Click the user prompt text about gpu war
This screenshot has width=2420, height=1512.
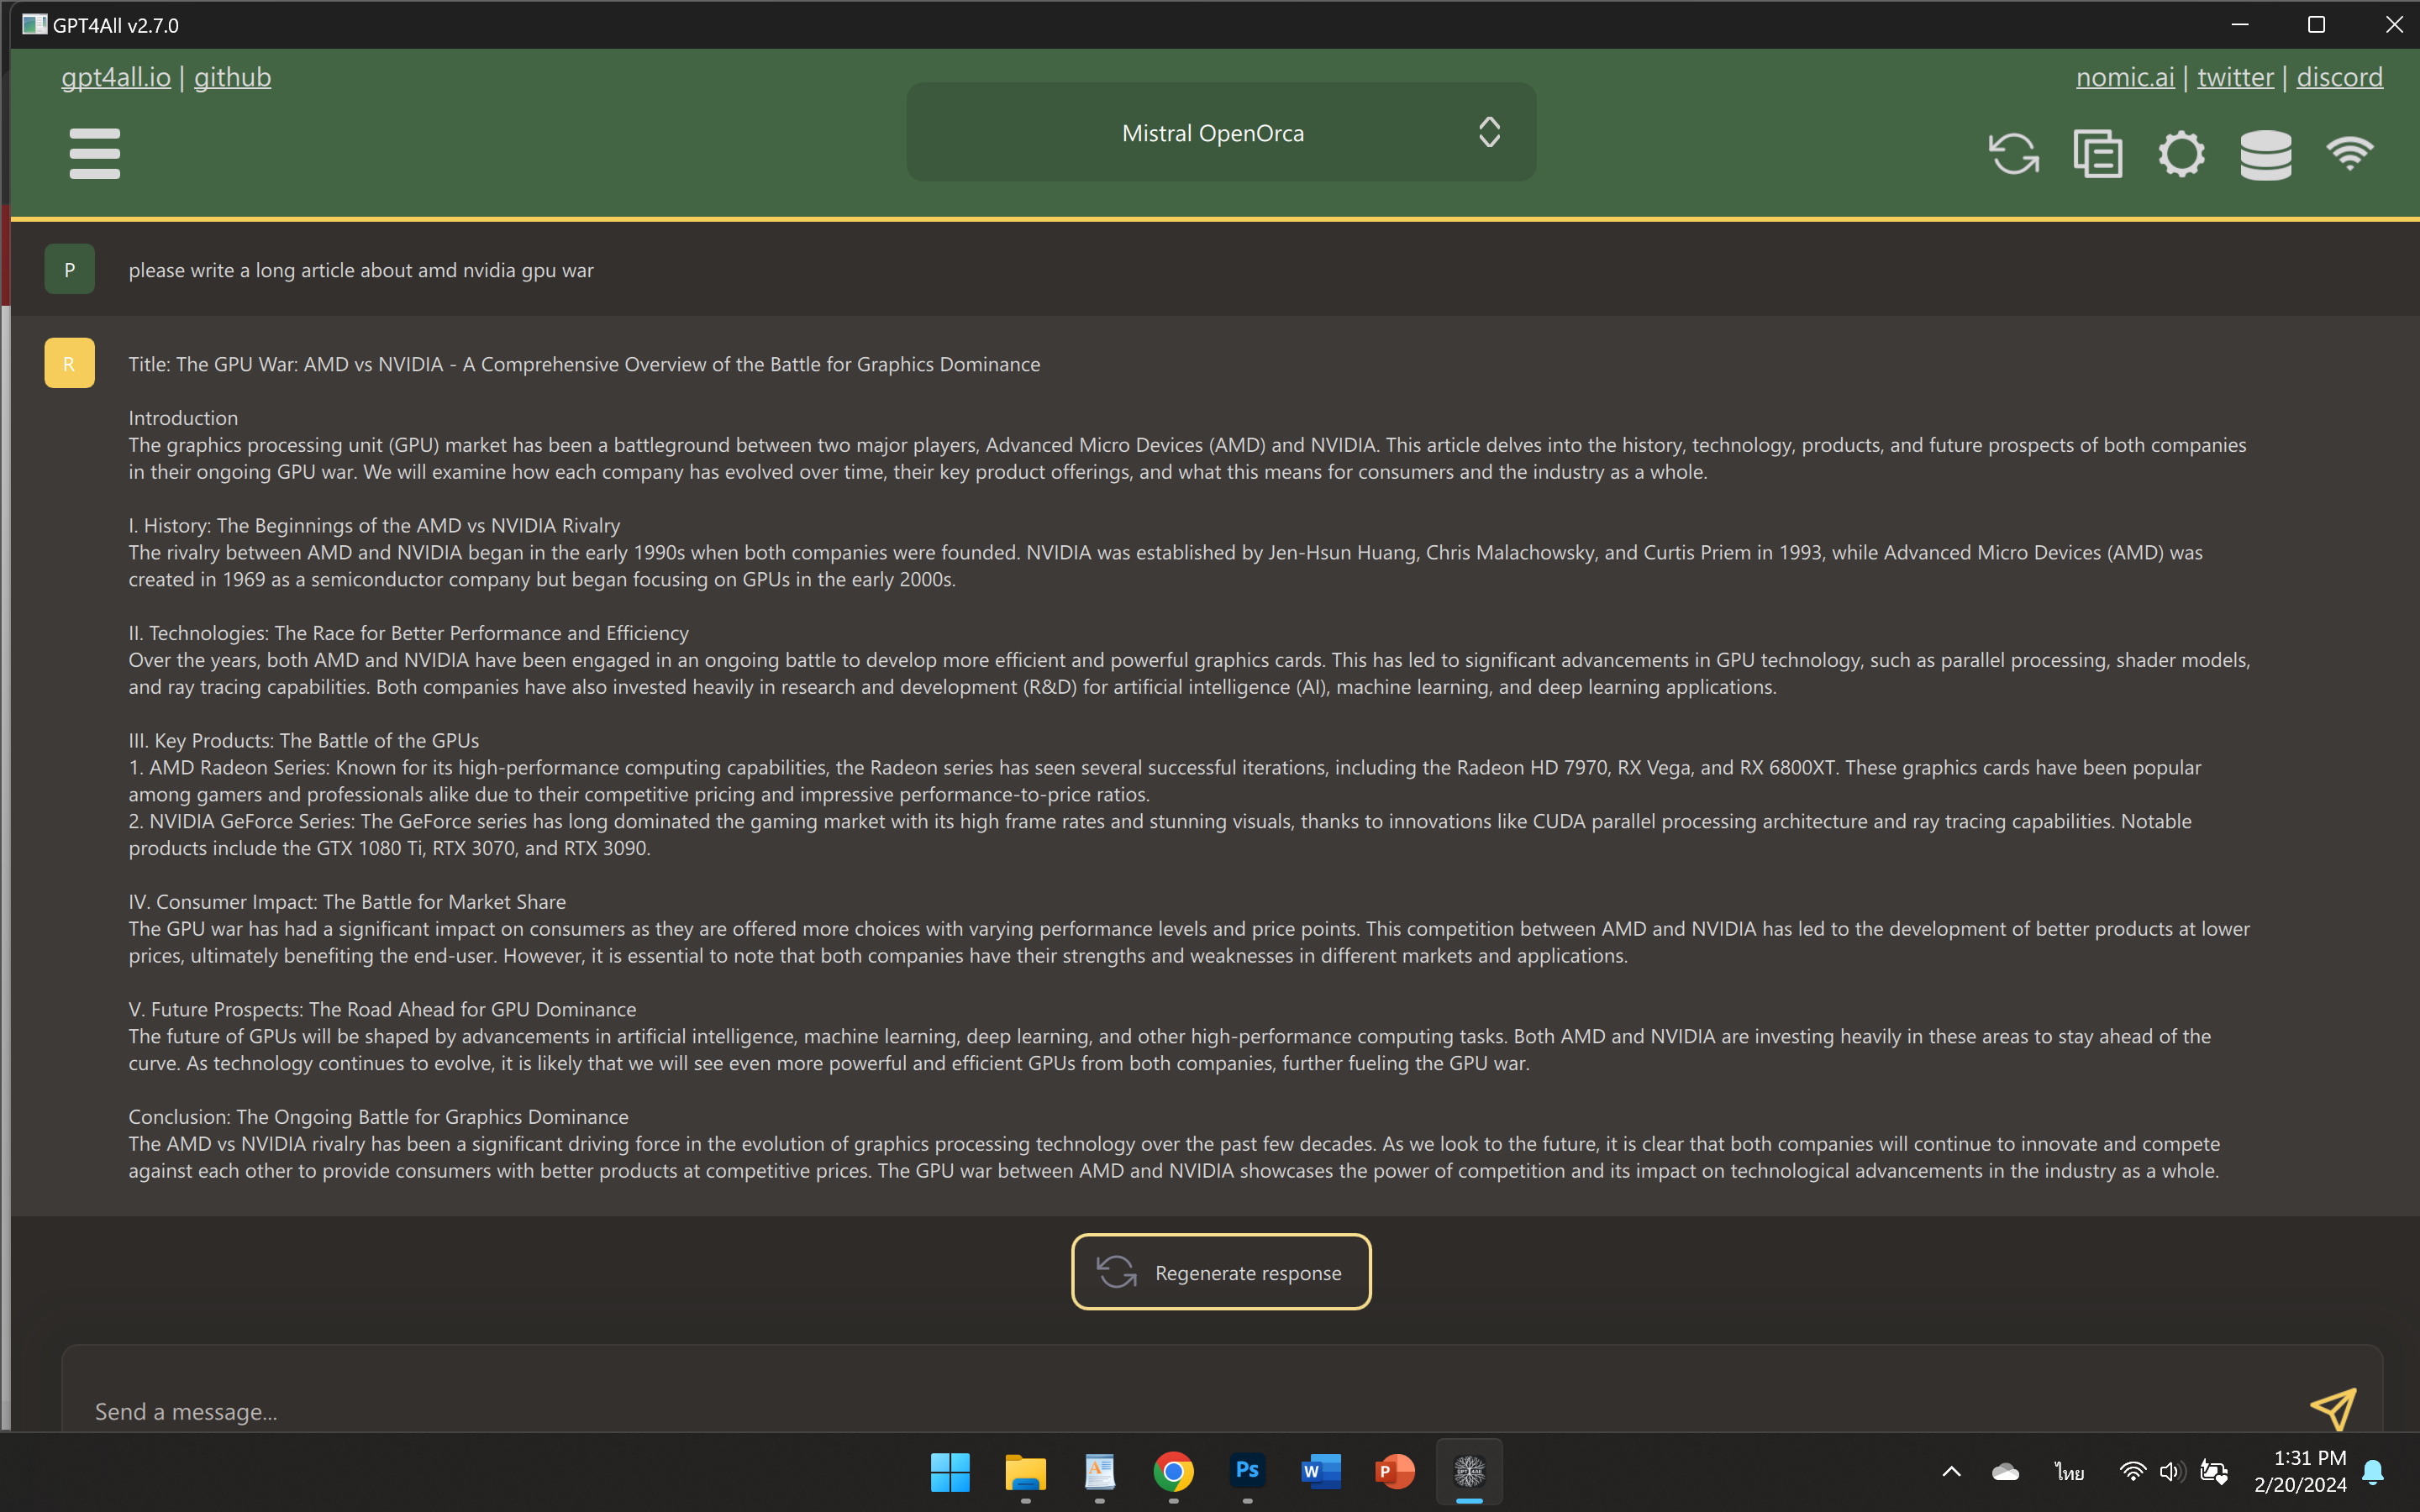pos(361,270)
